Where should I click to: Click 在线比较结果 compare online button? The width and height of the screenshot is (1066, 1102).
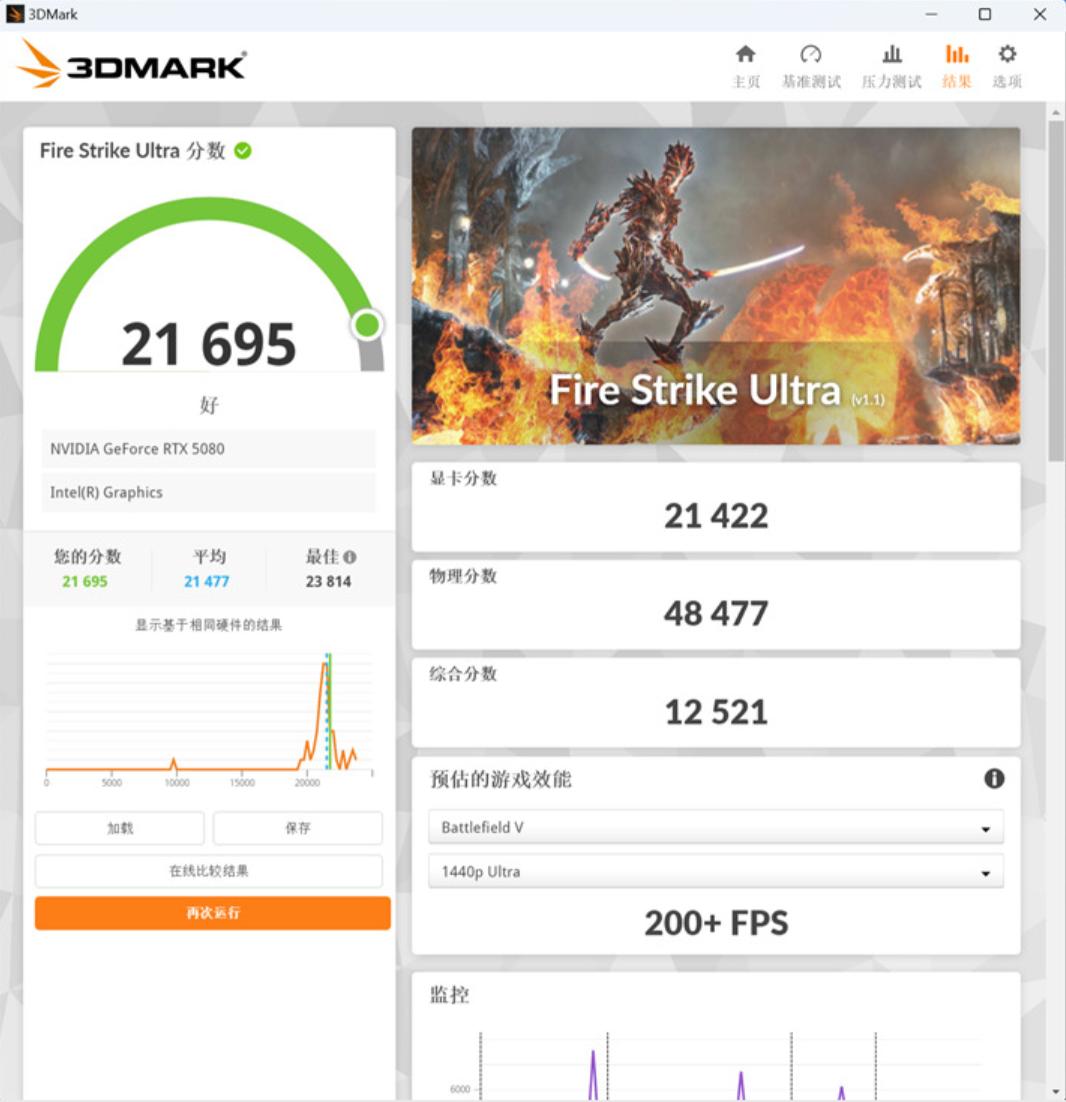209,871
